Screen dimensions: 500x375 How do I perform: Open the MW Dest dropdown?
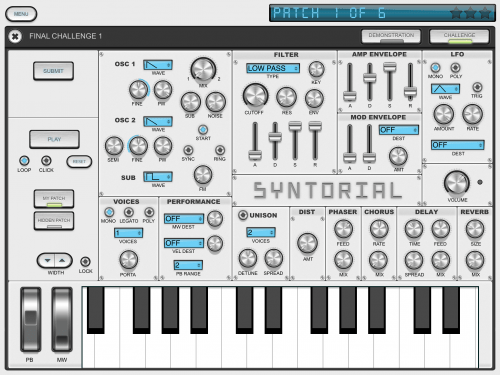click(184, 219)
